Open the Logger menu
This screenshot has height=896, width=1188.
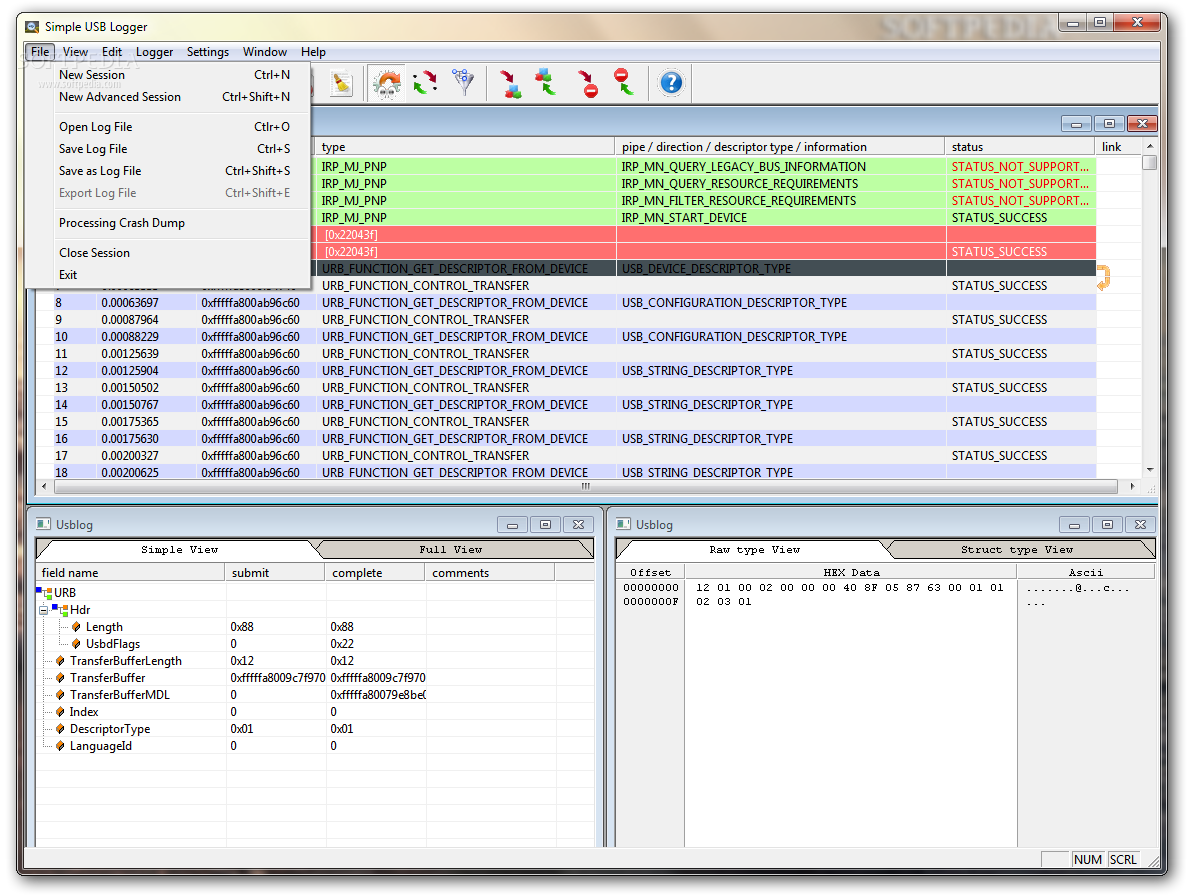(155, 52)
